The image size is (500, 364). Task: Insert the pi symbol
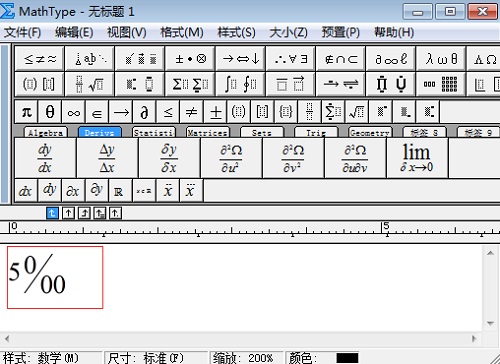(x=27, y=112)
